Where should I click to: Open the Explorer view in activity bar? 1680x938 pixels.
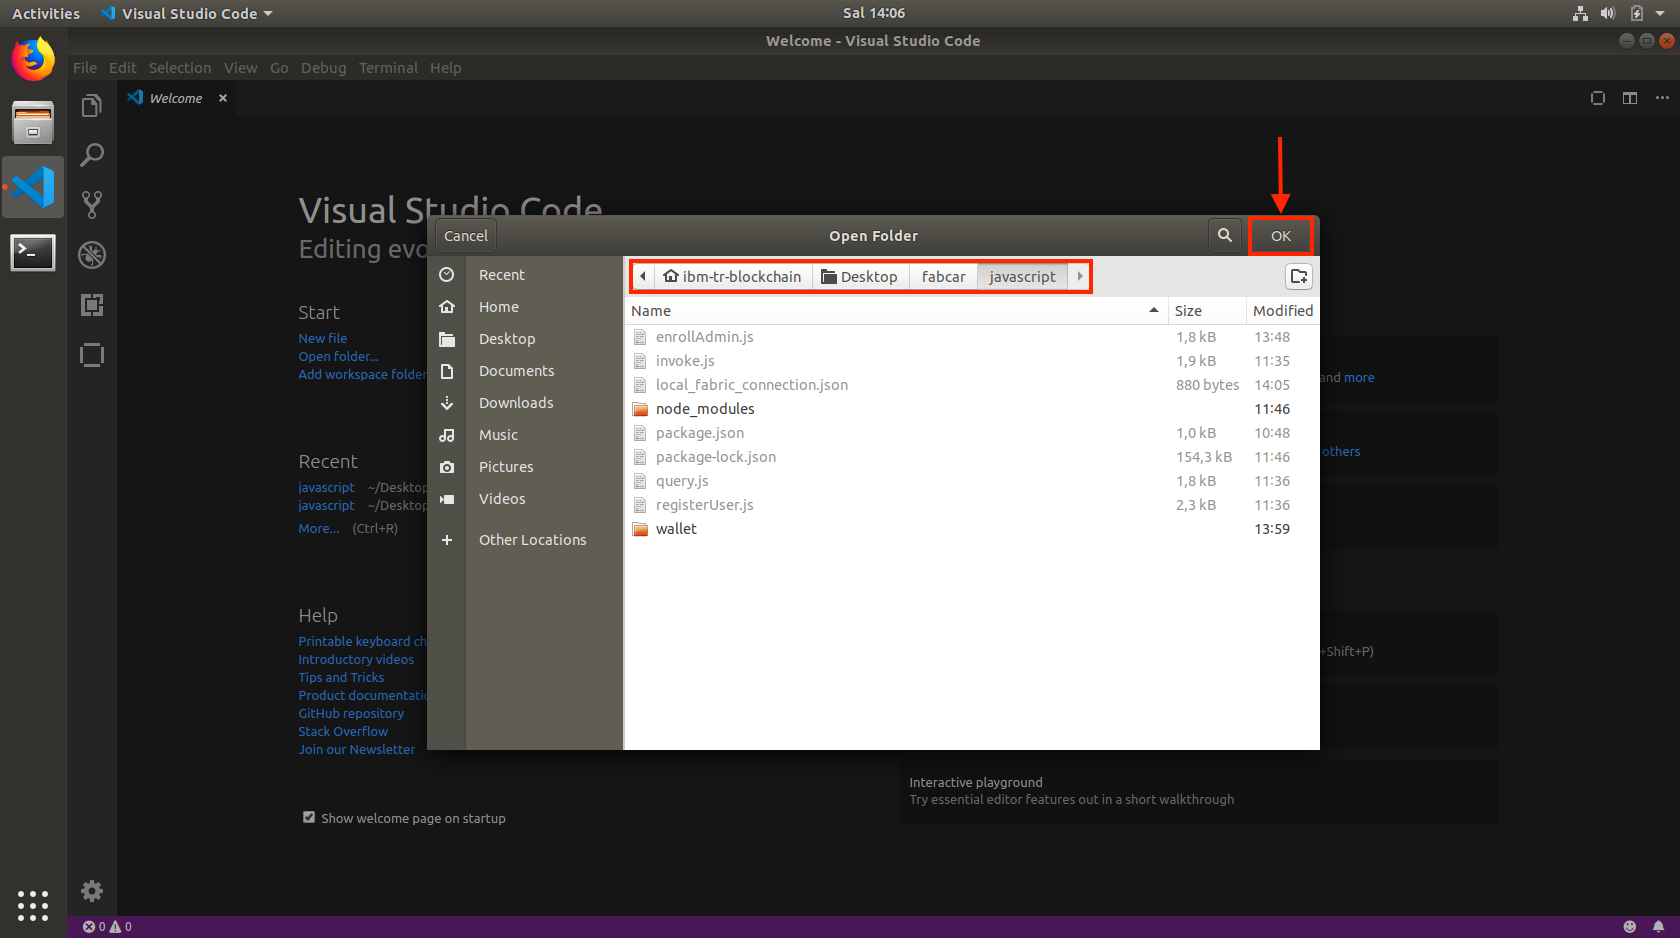[x=92, y=106]
